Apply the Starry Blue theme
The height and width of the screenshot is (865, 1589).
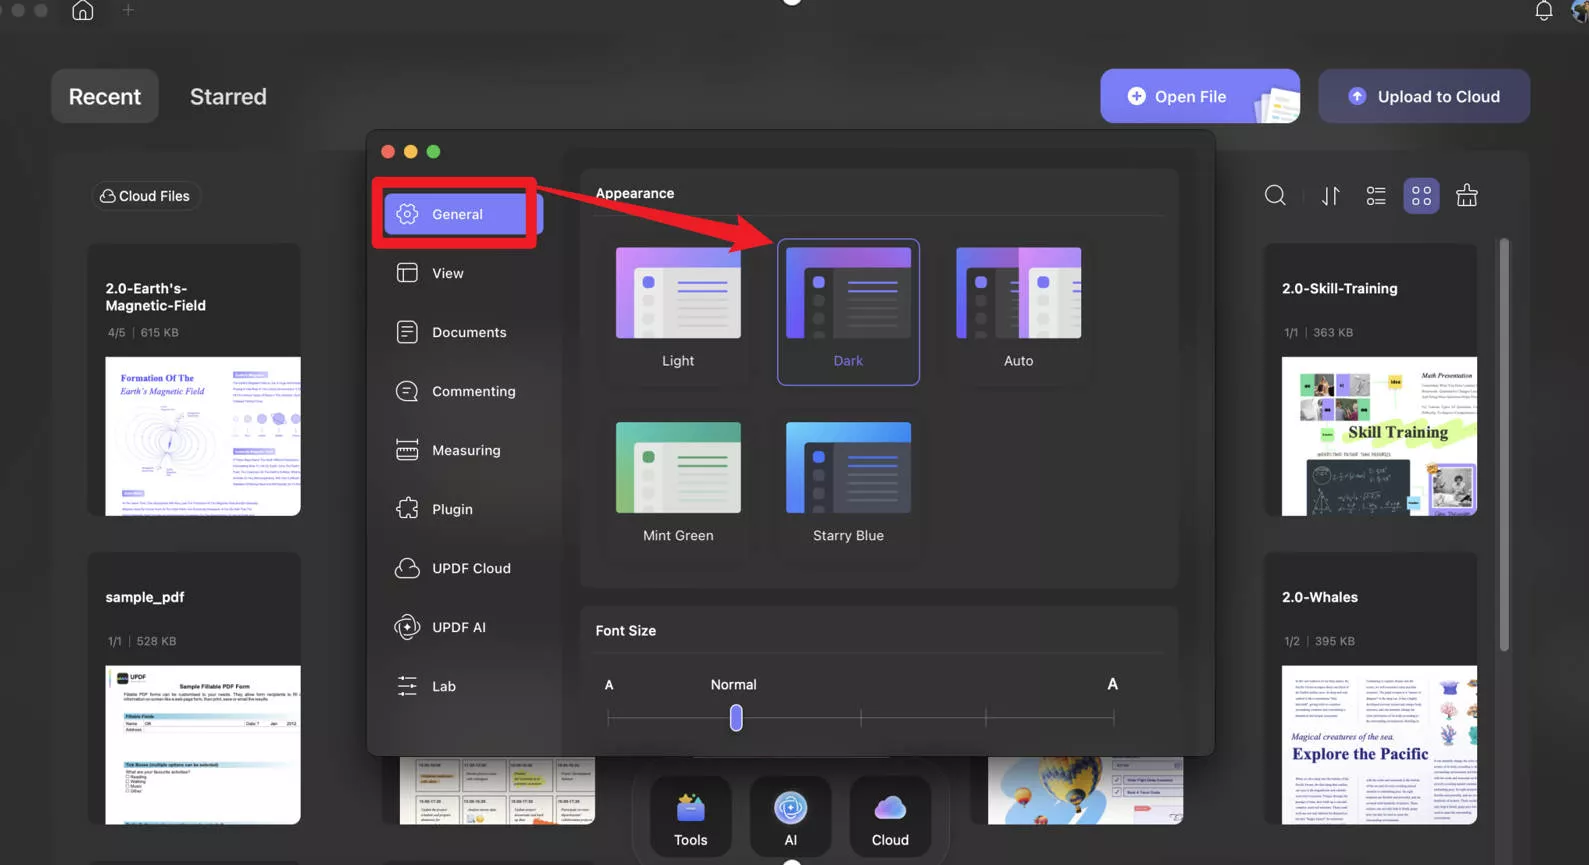848,484
